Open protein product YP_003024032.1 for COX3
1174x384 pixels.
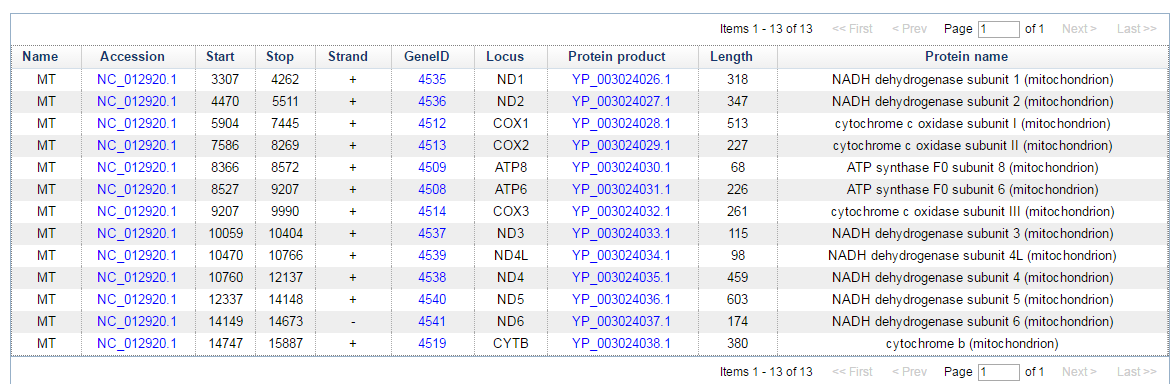621,211
